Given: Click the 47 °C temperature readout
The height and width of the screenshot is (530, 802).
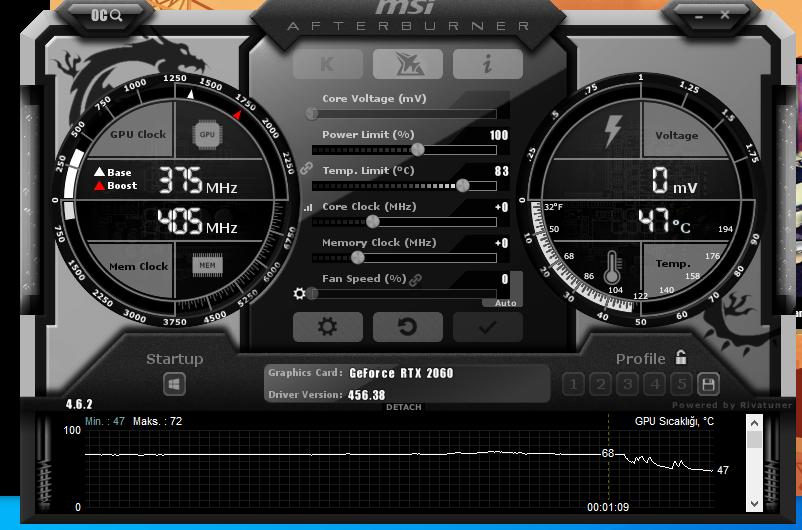Looking at the screenshot, I should [x=664, y=222].
